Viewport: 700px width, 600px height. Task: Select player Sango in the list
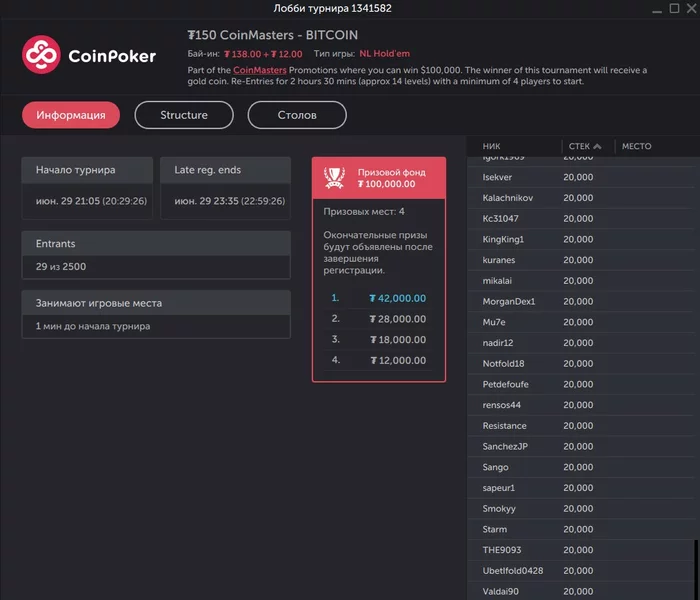[581, 467]
